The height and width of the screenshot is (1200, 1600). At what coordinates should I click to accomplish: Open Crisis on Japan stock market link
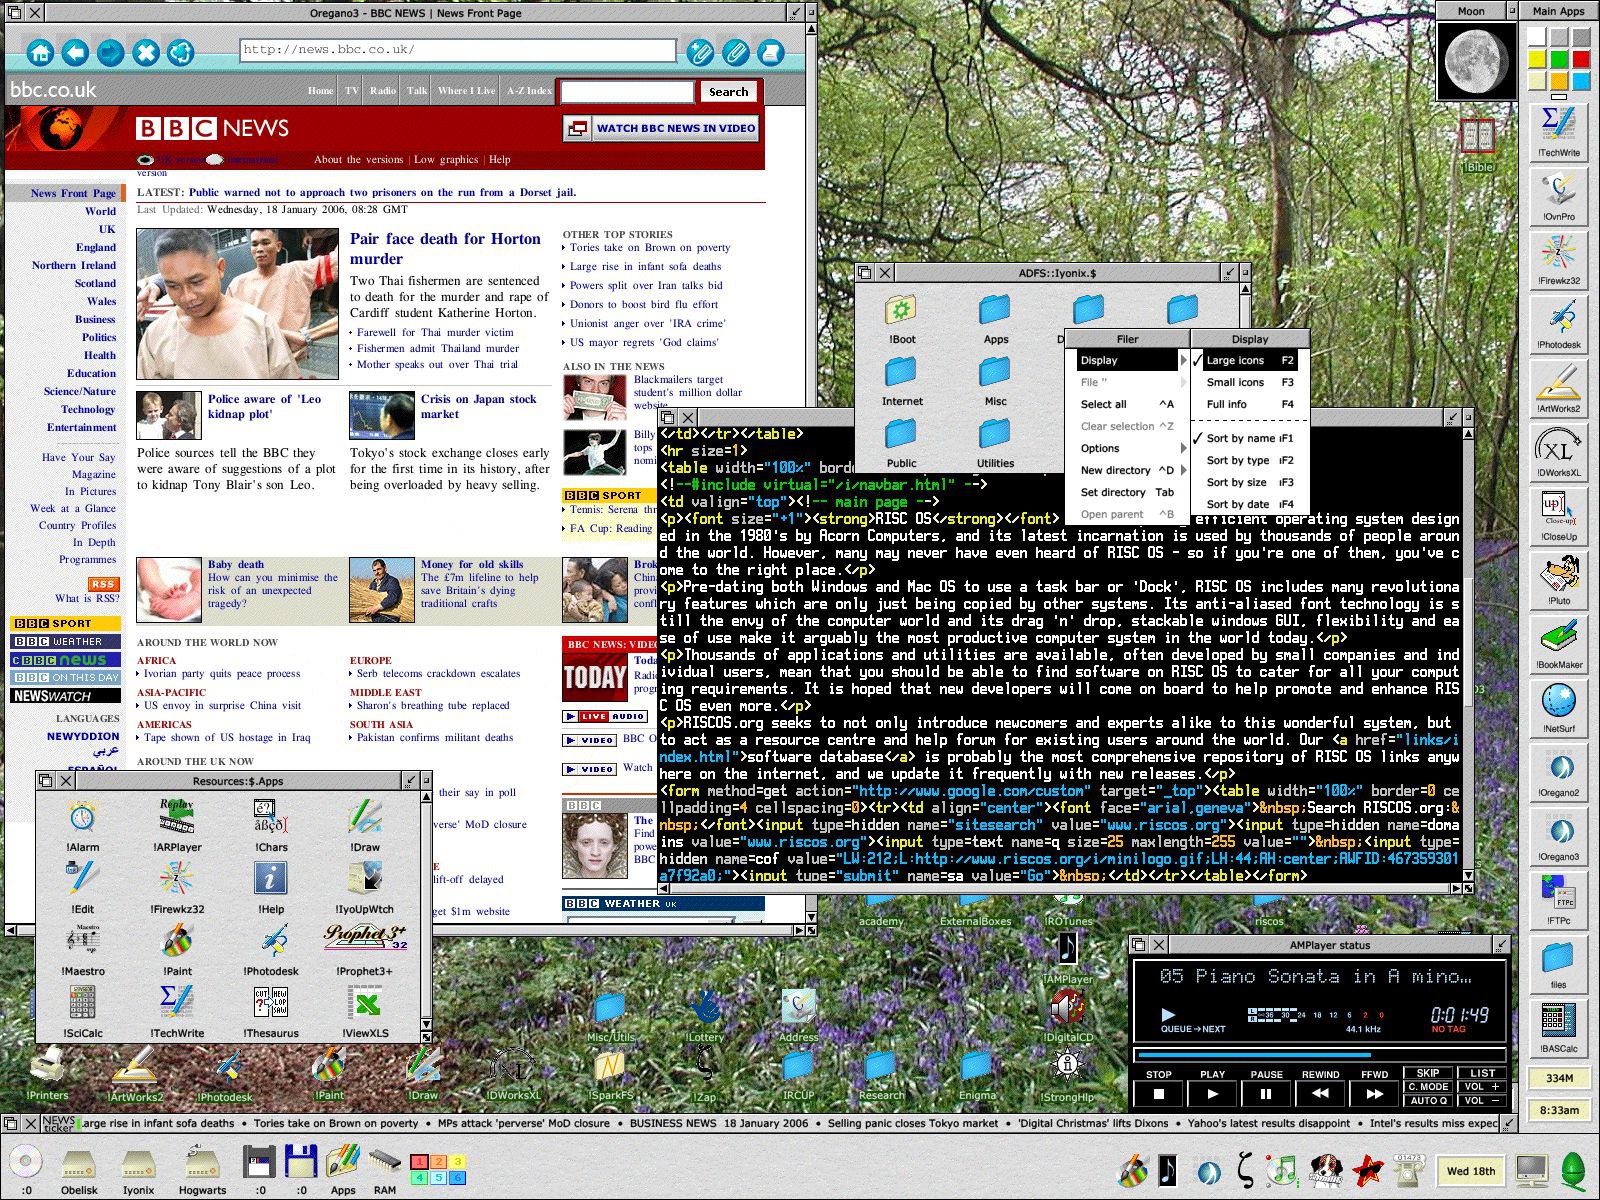pos(479,406)
